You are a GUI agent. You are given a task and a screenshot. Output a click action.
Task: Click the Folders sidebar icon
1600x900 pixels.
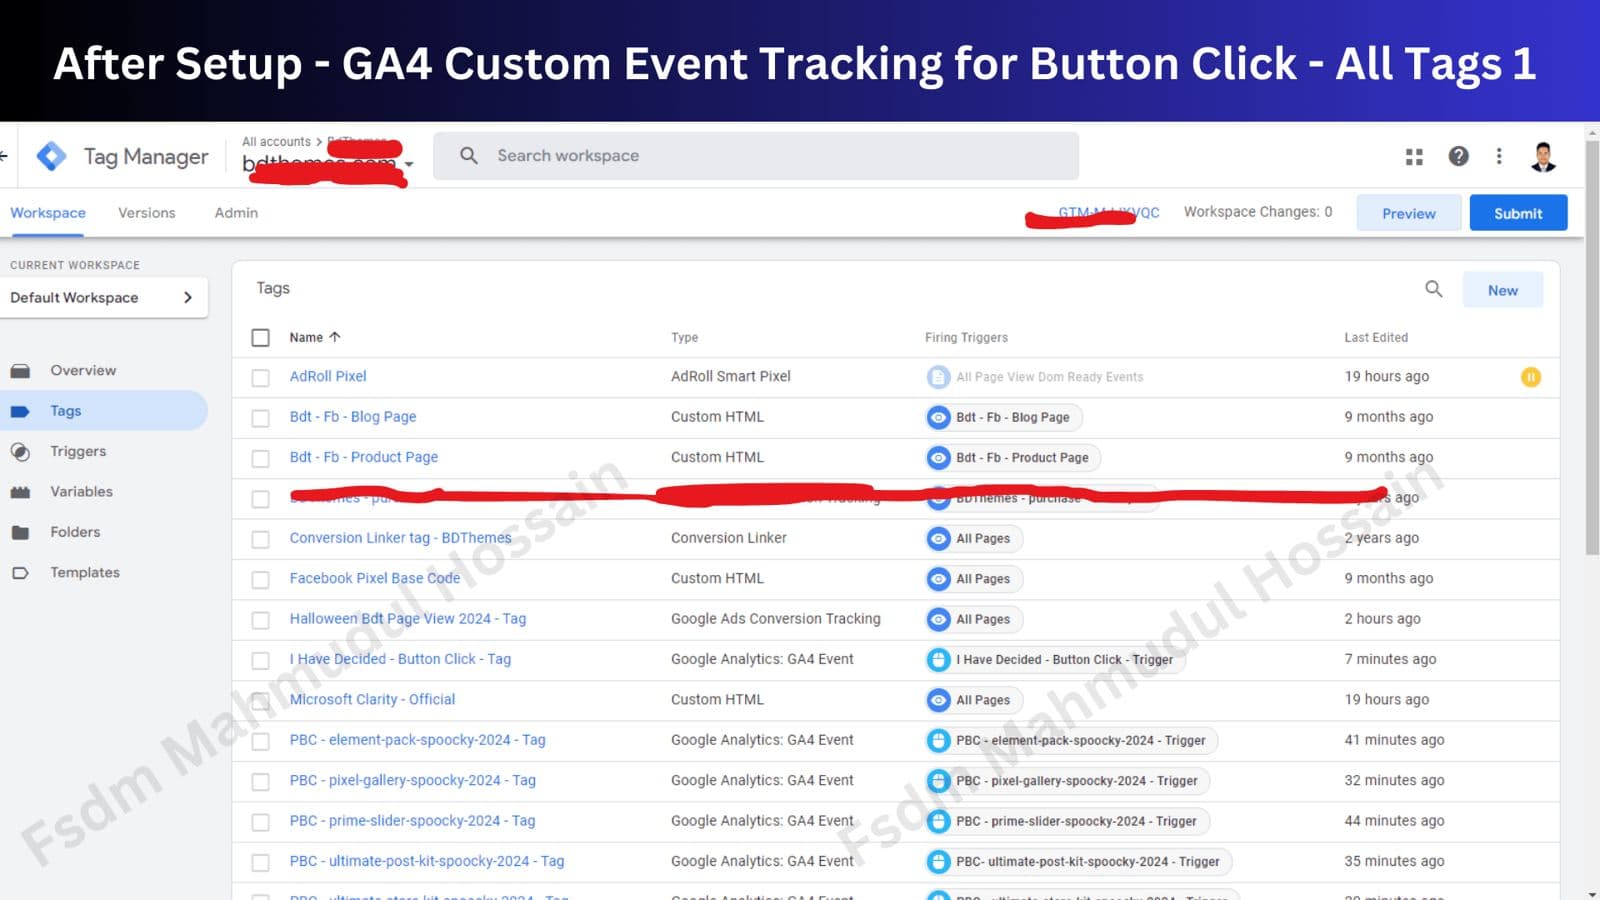[20, 532]
